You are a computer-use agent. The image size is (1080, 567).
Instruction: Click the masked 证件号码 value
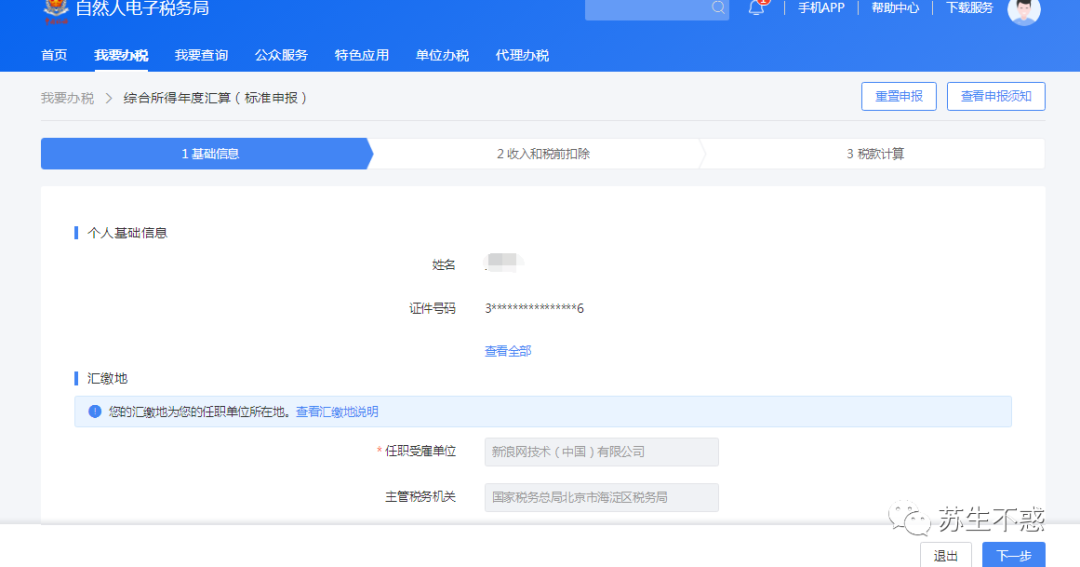tap(534, 308)
